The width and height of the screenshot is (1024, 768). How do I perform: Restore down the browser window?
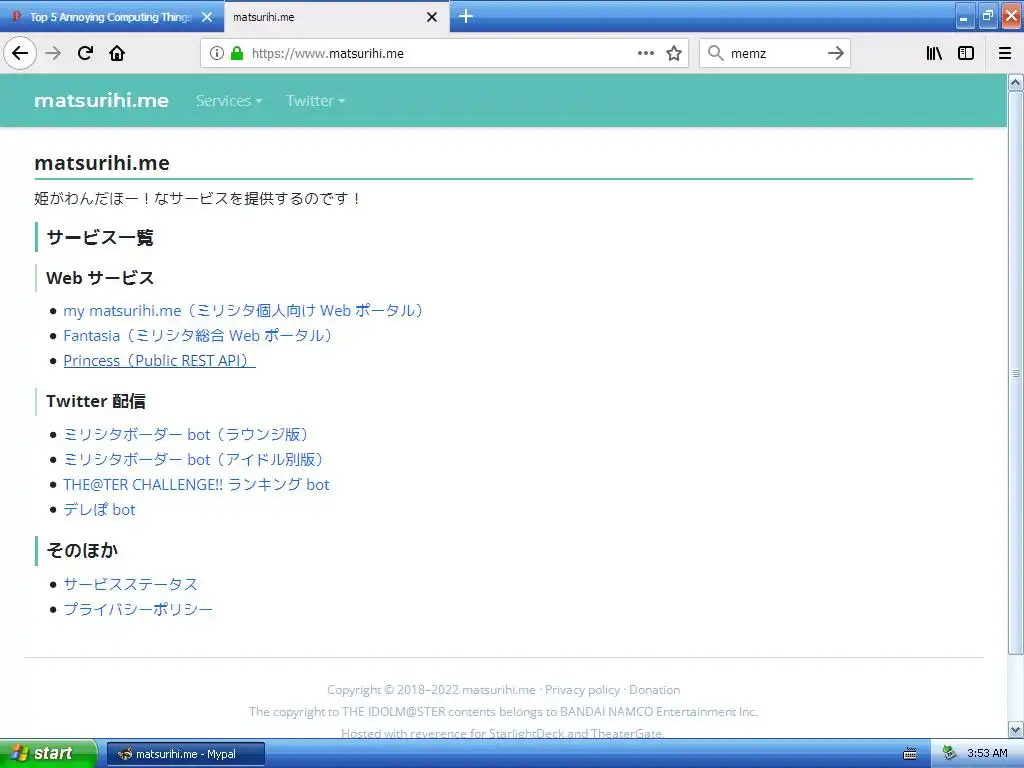[x=988, y=17]
